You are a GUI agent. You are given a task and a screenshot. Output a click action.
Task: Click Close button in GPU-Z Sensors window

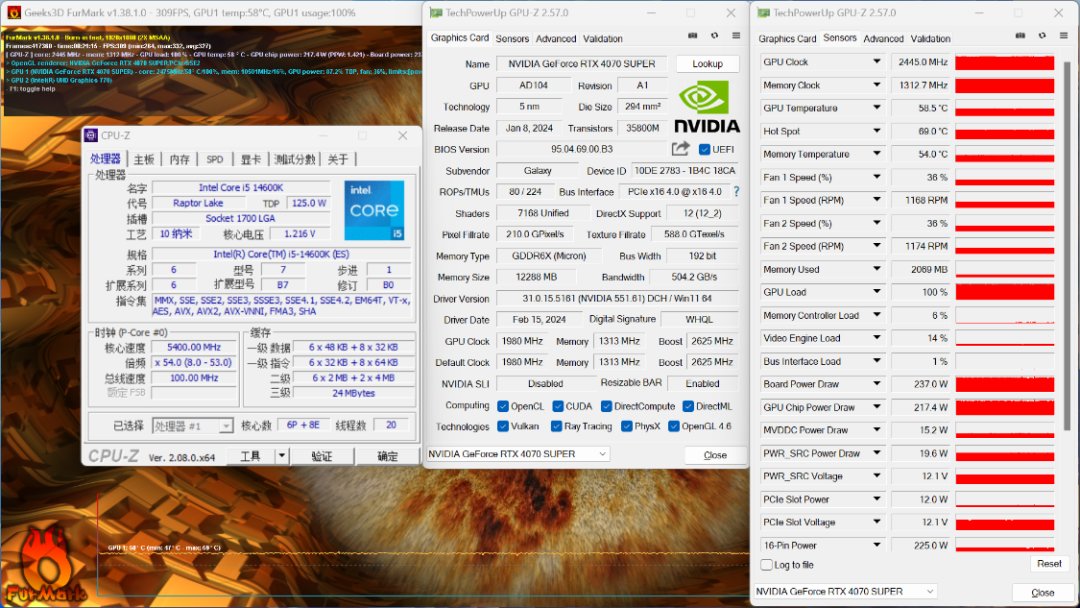click(1042, 592)
